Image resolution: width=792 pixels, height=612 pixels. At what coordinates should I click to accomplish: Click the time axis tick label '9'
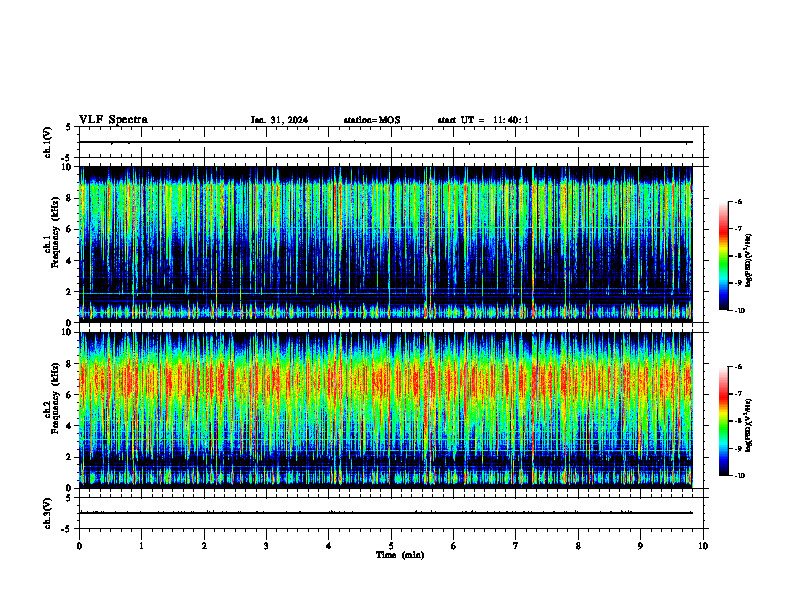click(x=640, y=546)
